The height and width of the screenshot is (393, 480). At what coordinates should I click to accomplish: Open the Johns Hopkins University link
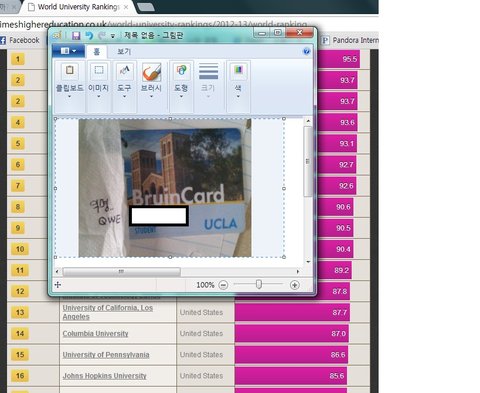[x=105, y=376]
